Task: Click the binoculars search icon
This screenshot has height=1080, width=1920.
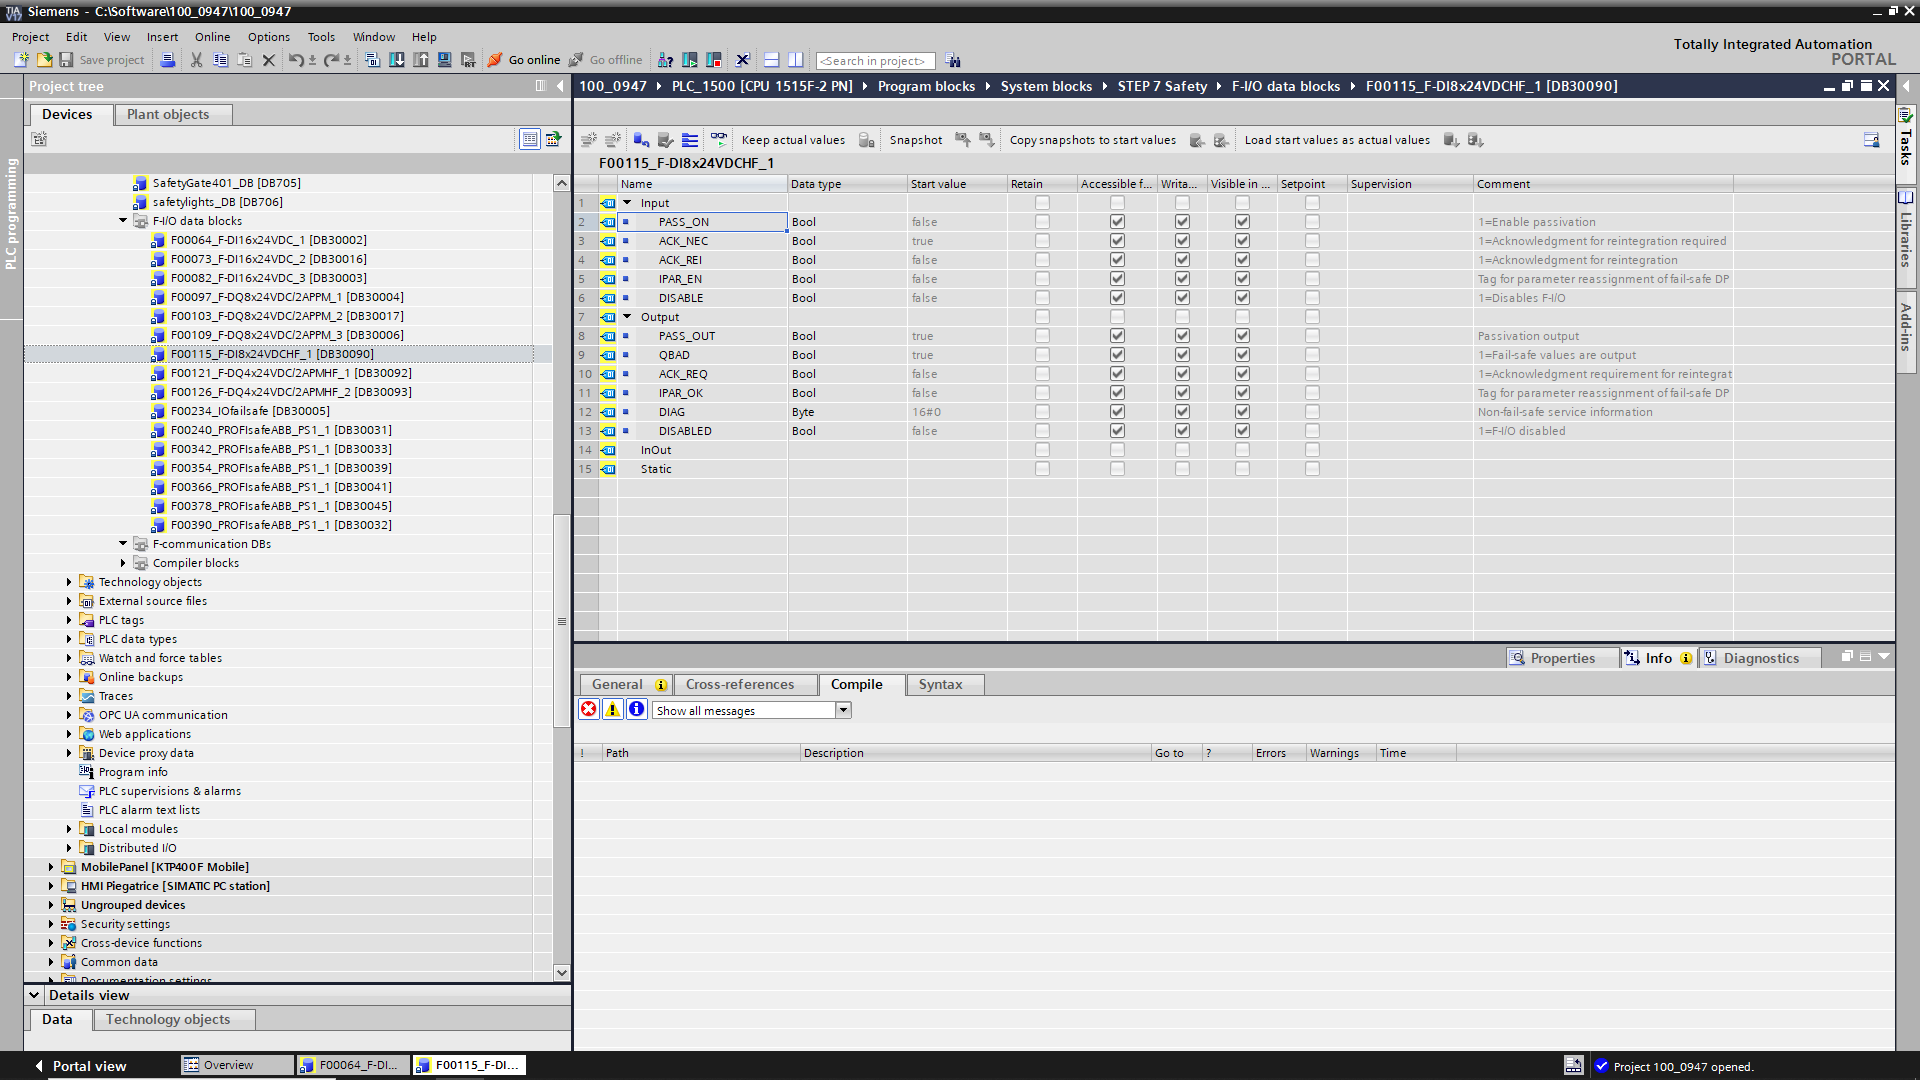Action: [x=952, y=60]
